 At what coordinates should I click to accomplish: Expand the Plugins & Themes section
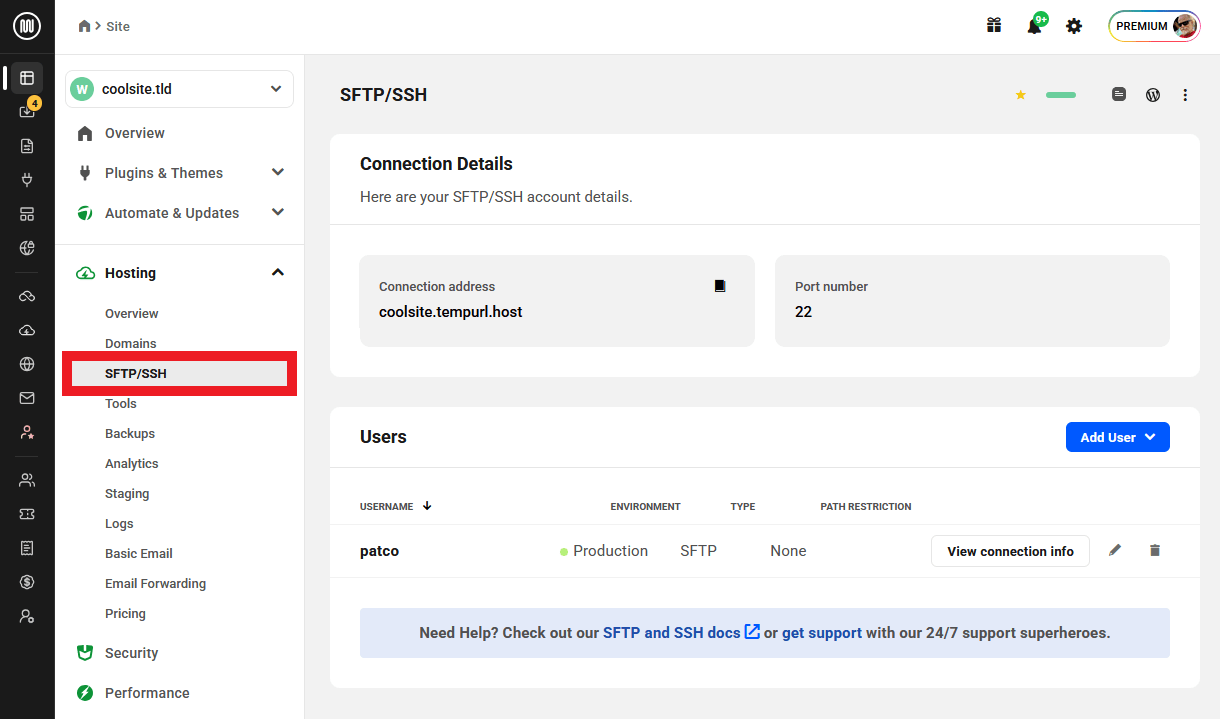[x=278, y=173]
